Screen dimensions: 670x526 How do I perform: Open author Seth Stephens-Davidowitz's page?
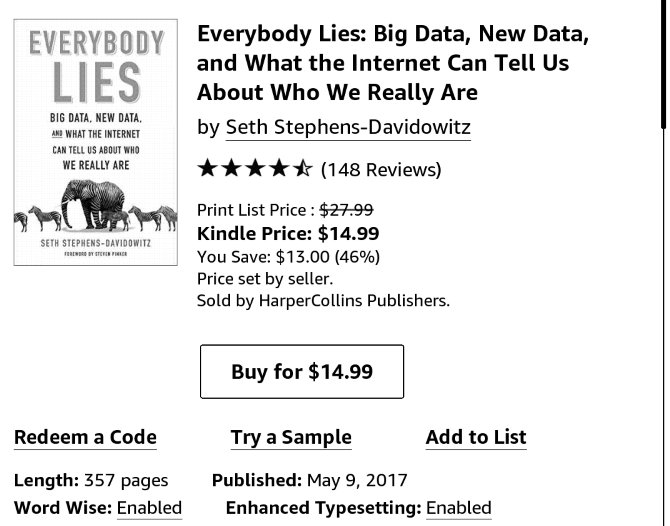point(348,127)
